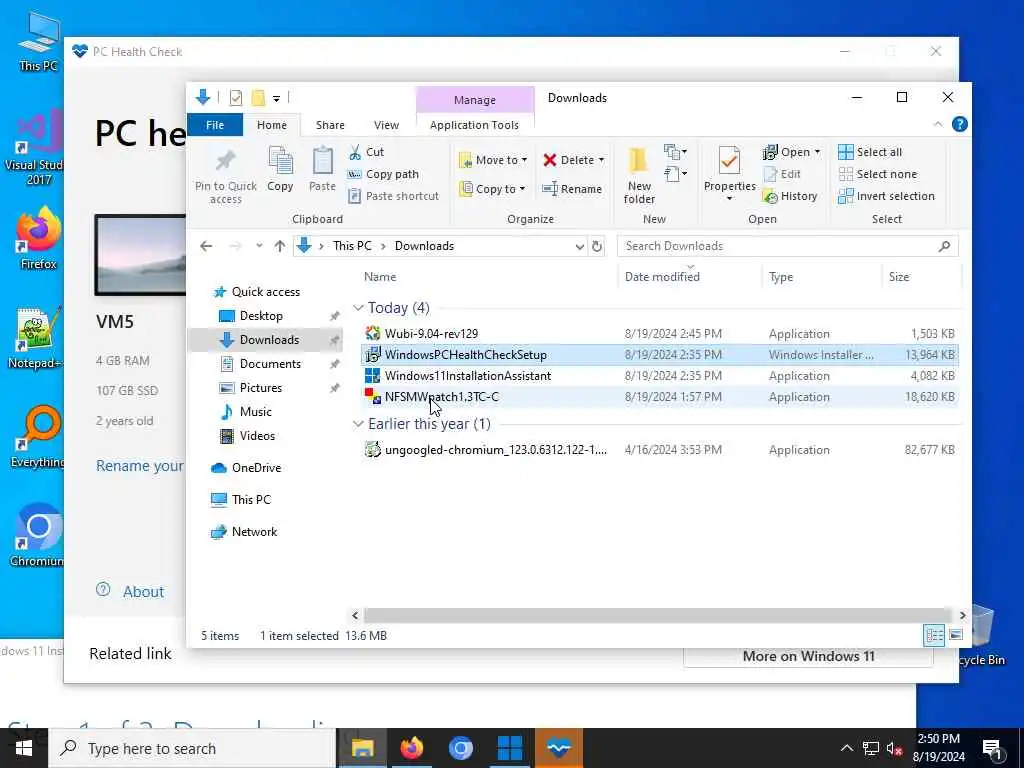Collapse the Today (4) group
The image size is (1024, 768).
point(358,308)
